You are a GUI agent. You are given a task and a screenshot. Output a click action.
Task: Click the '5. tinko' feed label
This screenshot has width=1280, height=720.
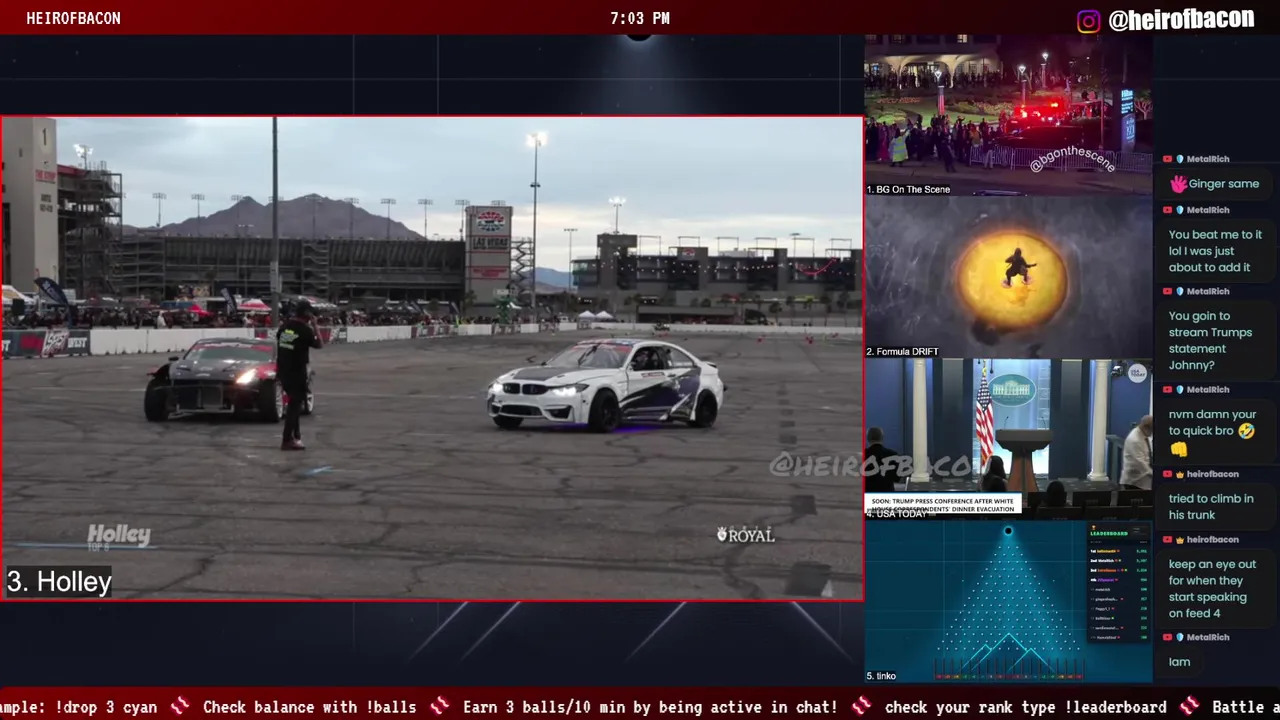(881, 676)
